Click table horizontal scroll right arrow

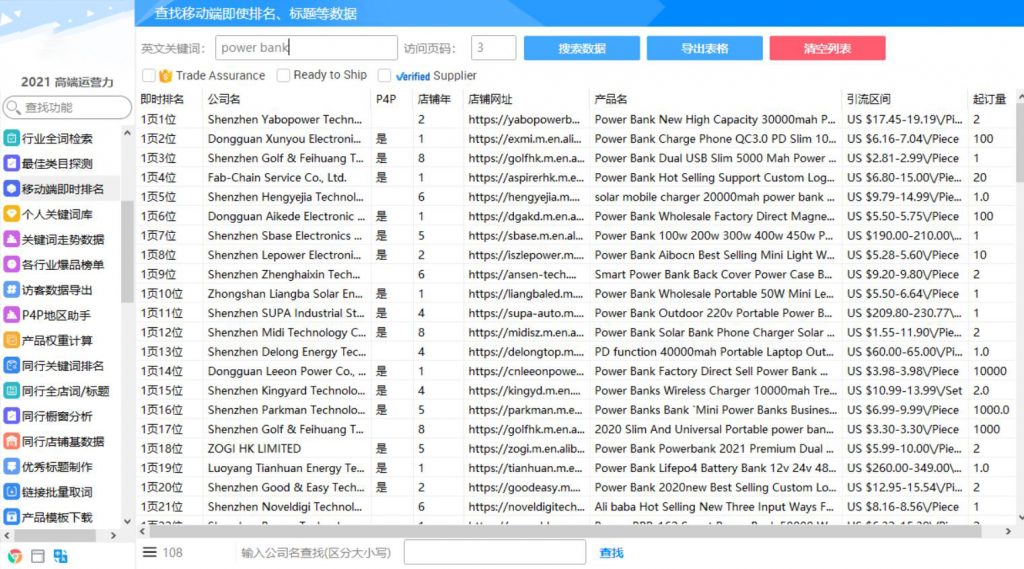pyautogui.click(x=1008, y=532)
